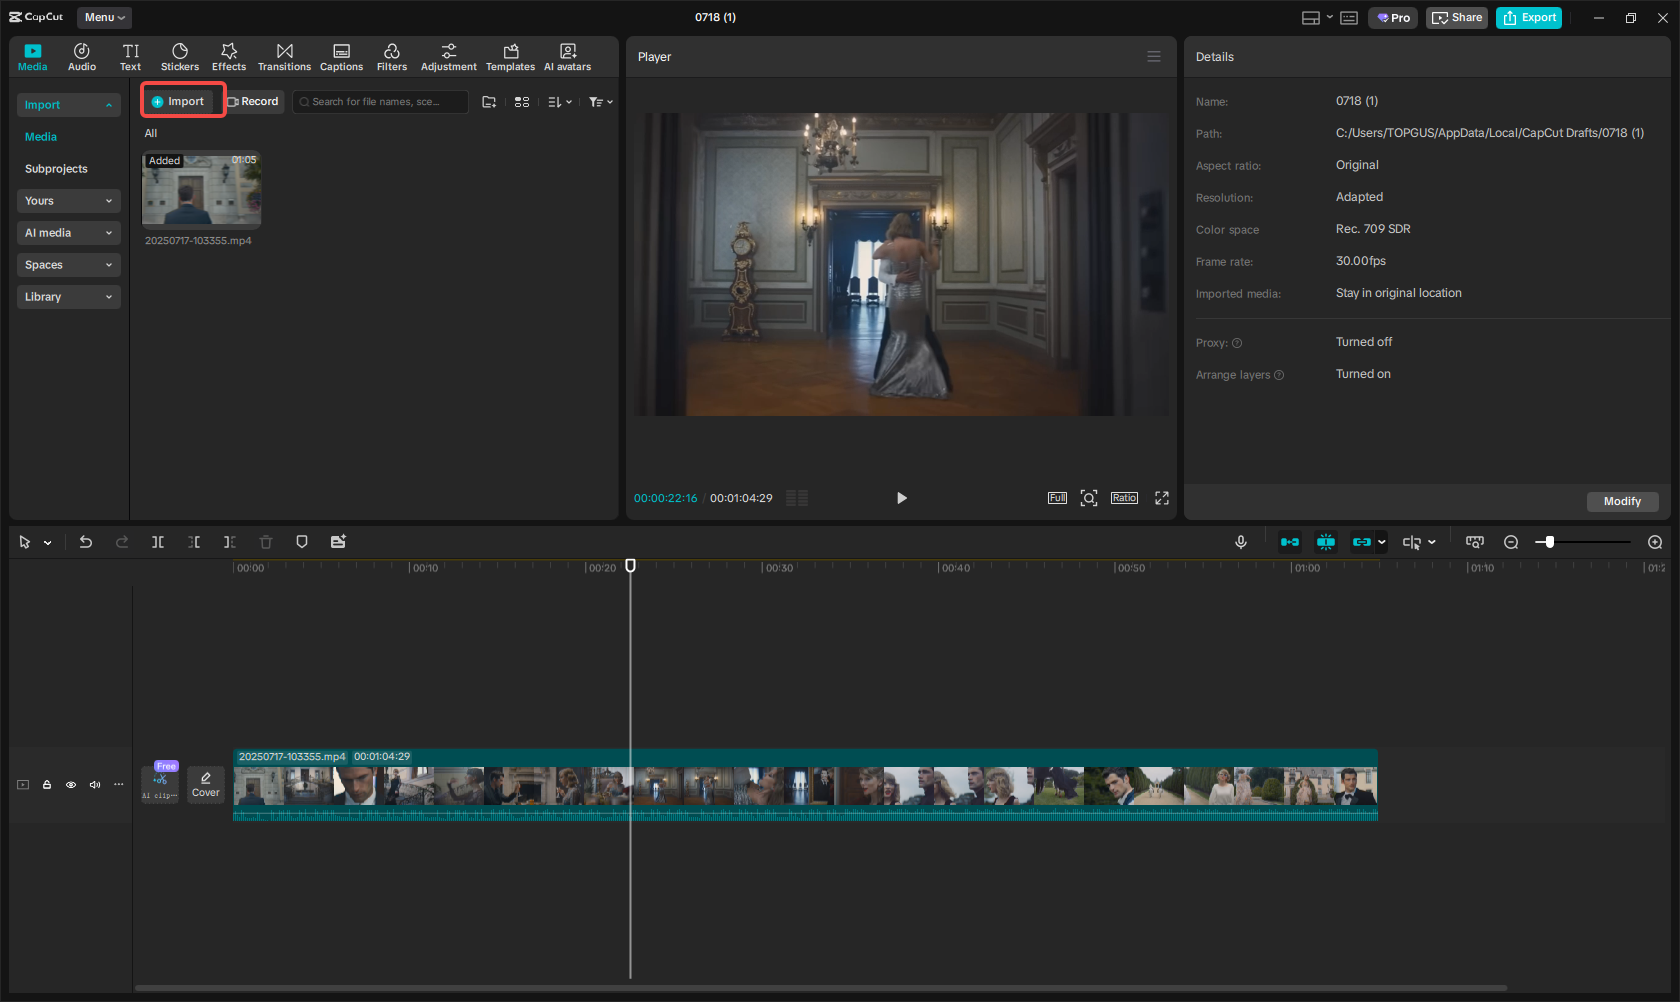The image size is (1680, 1002).
Task: Mute the video track audio
Action: [95, 785]
